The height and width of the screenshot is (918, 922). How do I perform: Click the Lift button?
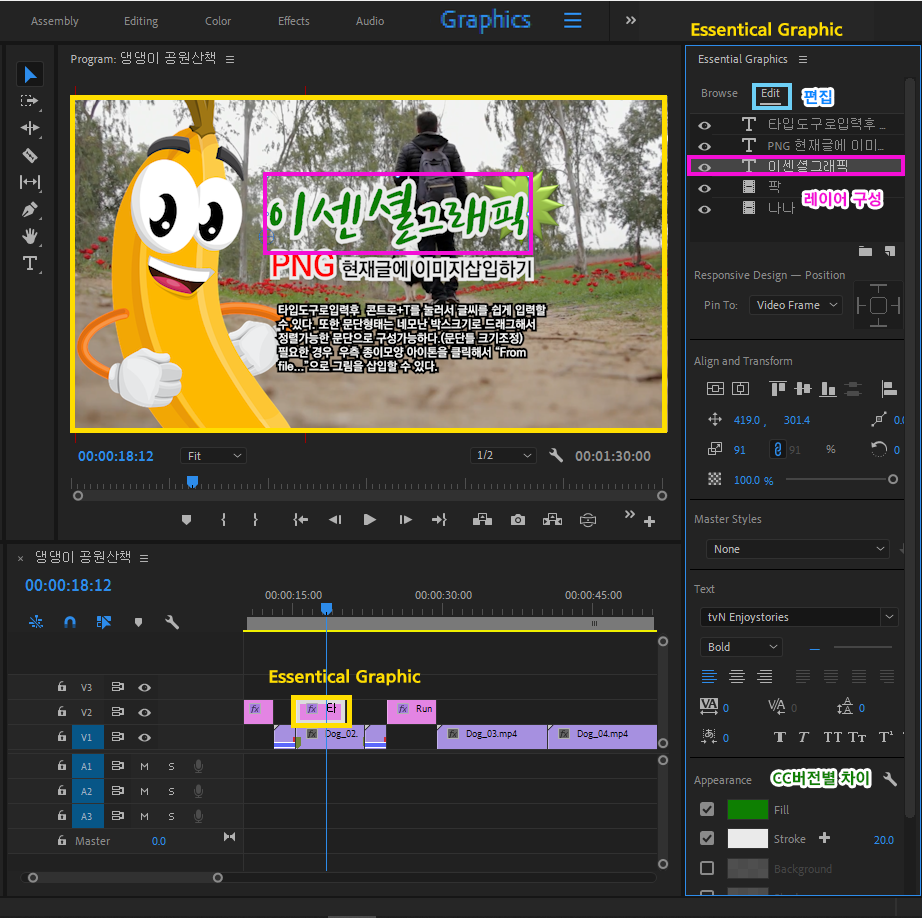tap(482, 520)
